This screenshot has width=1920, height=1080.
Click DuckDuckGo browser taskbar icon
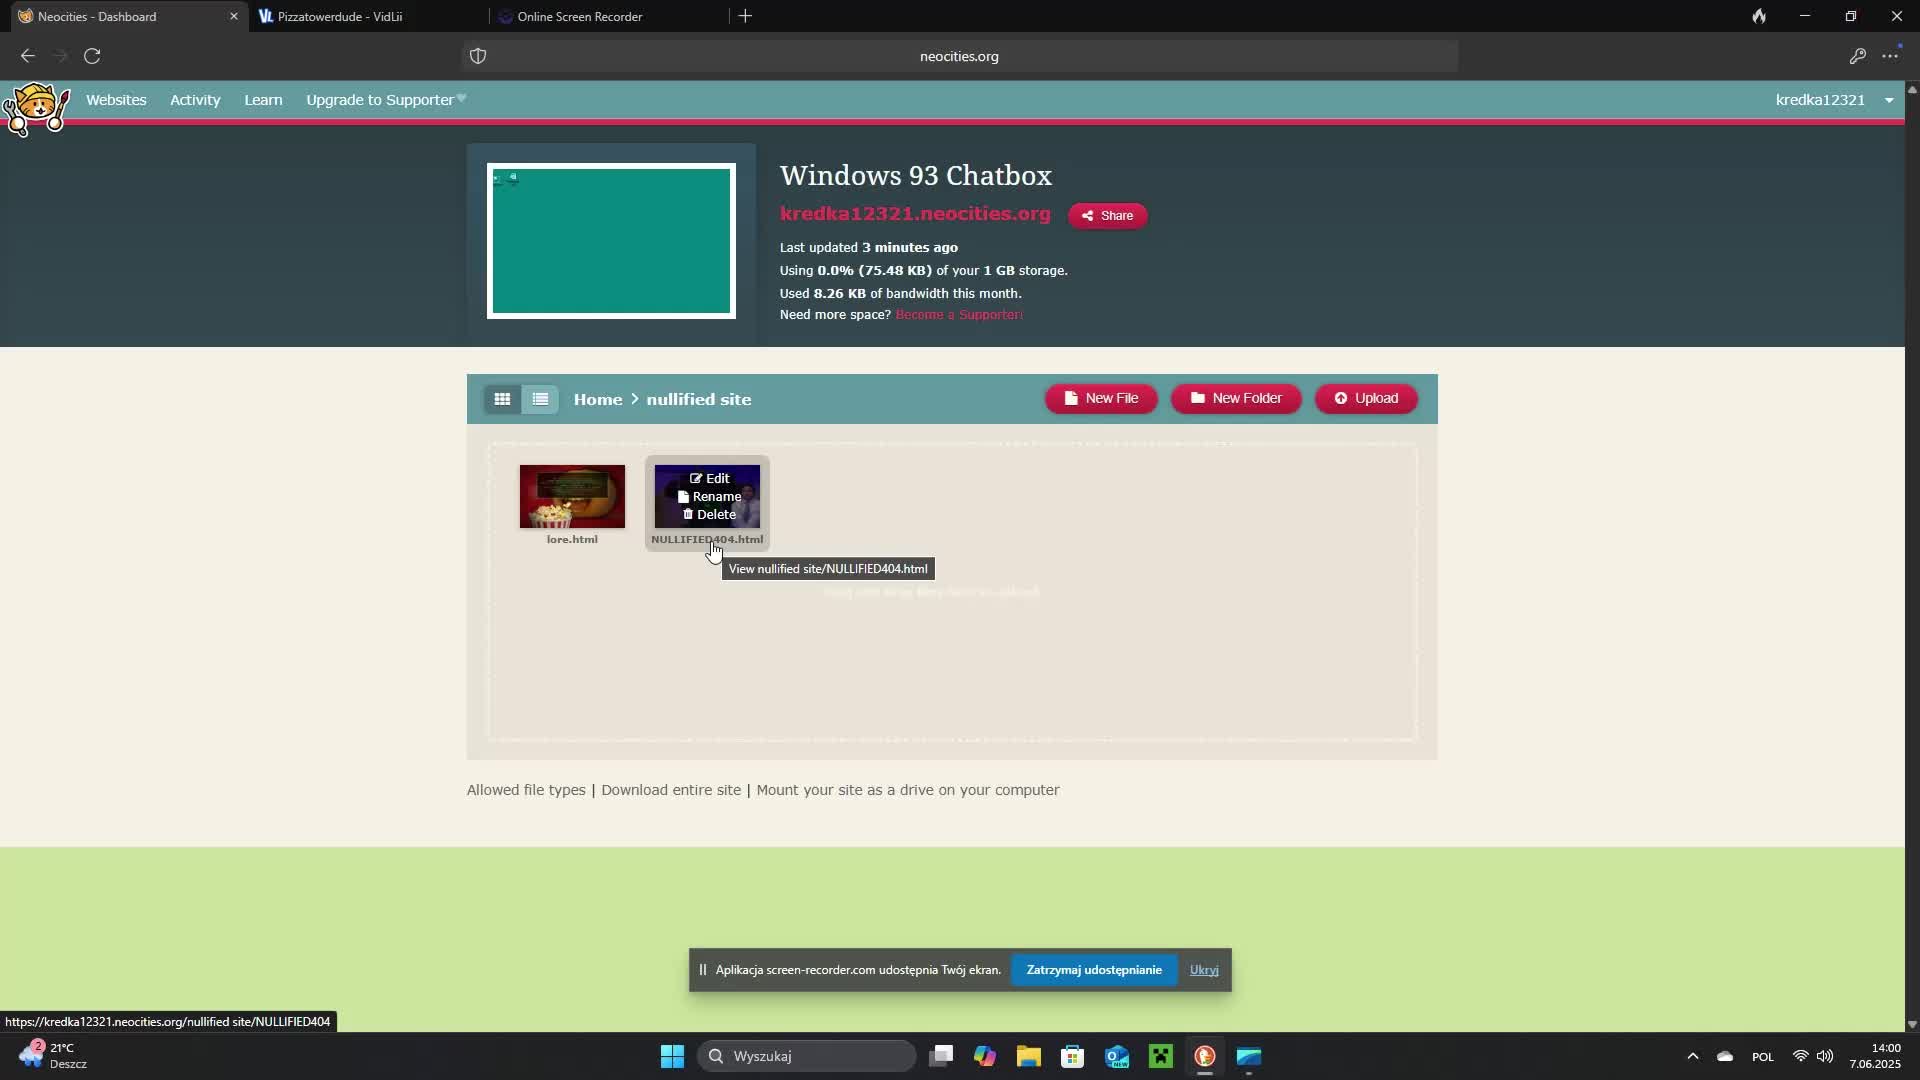1205,1056
